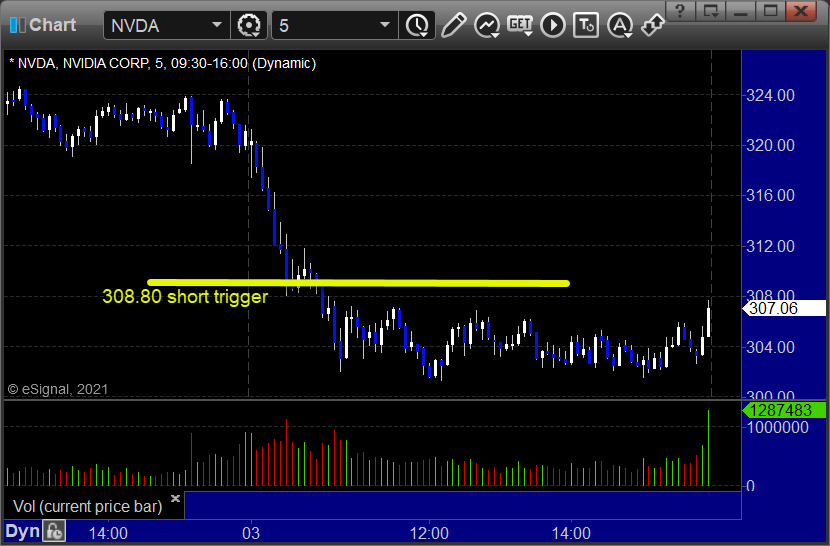830x546 pixels.
Task: Click the 1000000 volume axis label
Action: pyautogui.click(x=777, y=427)
